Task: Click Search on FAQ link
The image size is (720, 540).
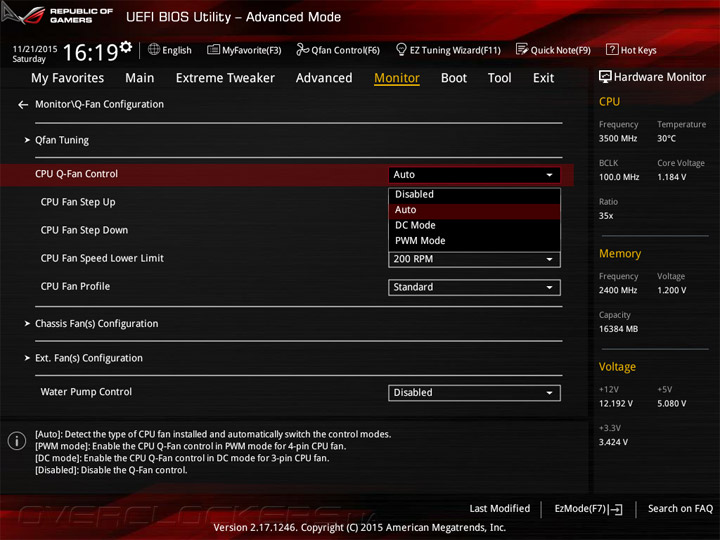Action: (680, 509)
